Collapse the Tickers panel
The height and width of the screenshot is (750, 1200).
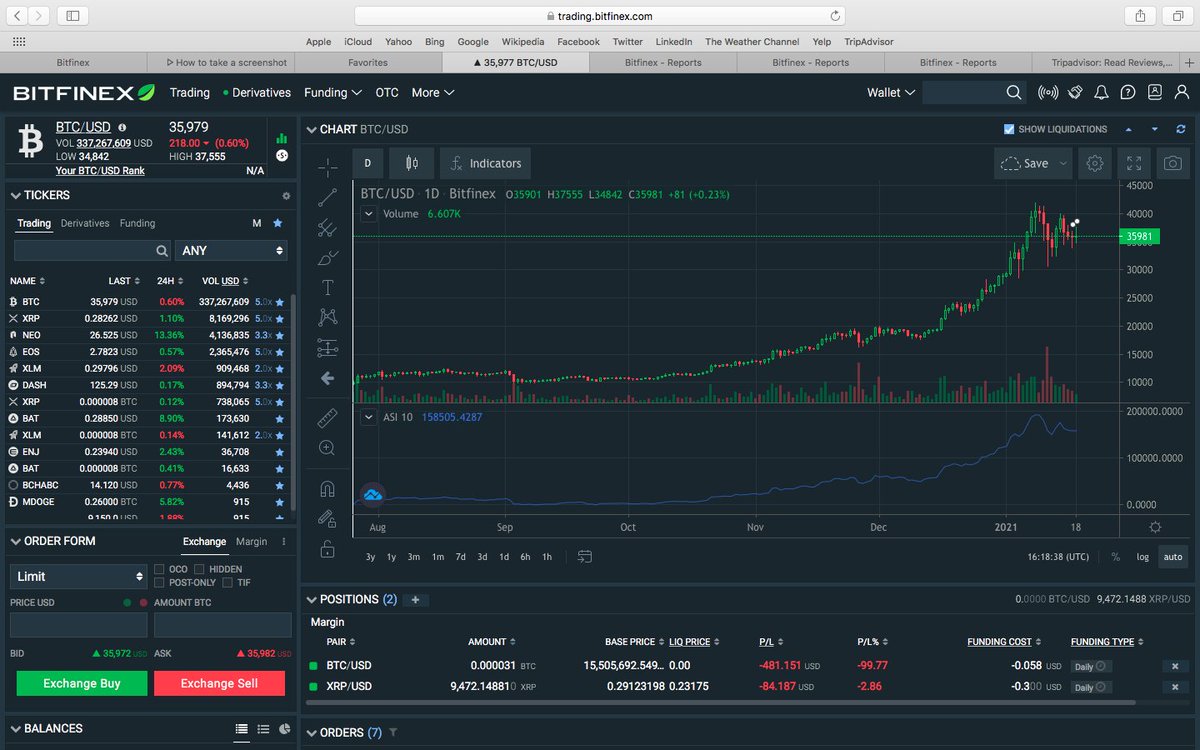(16, 196)
